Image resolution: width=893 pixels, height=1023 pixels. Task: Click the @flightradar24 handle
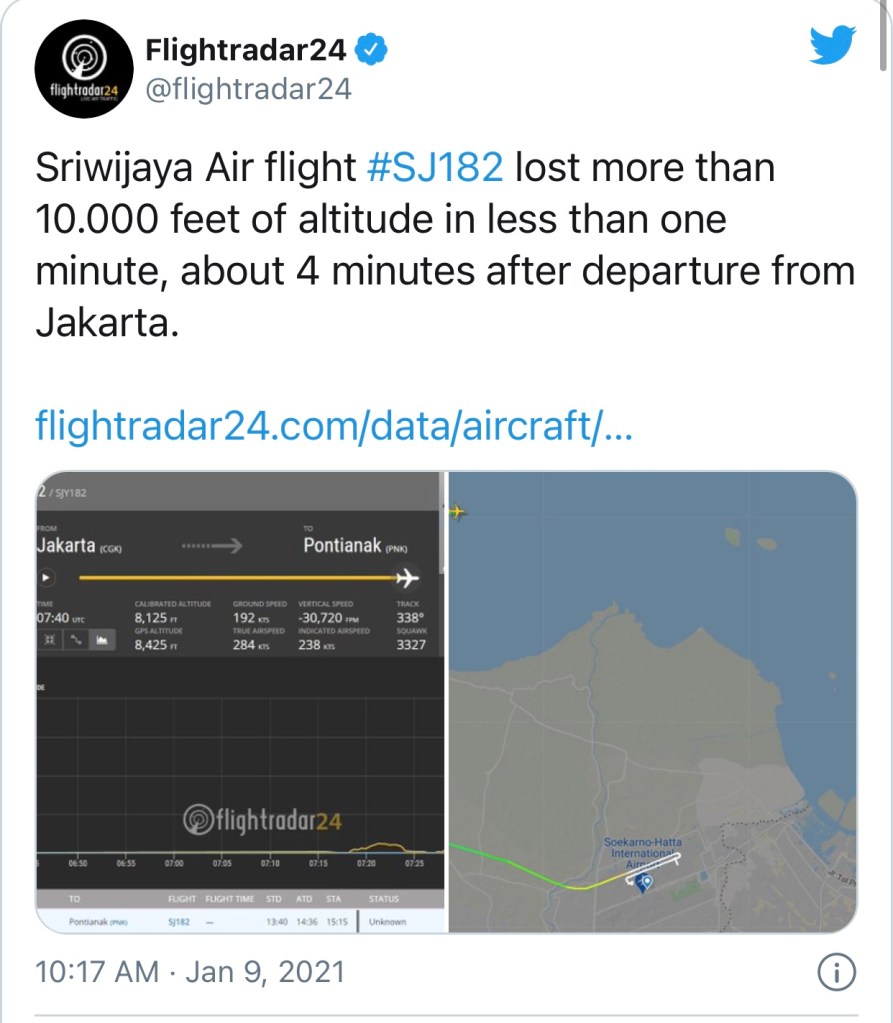click(x=249, y=89)
